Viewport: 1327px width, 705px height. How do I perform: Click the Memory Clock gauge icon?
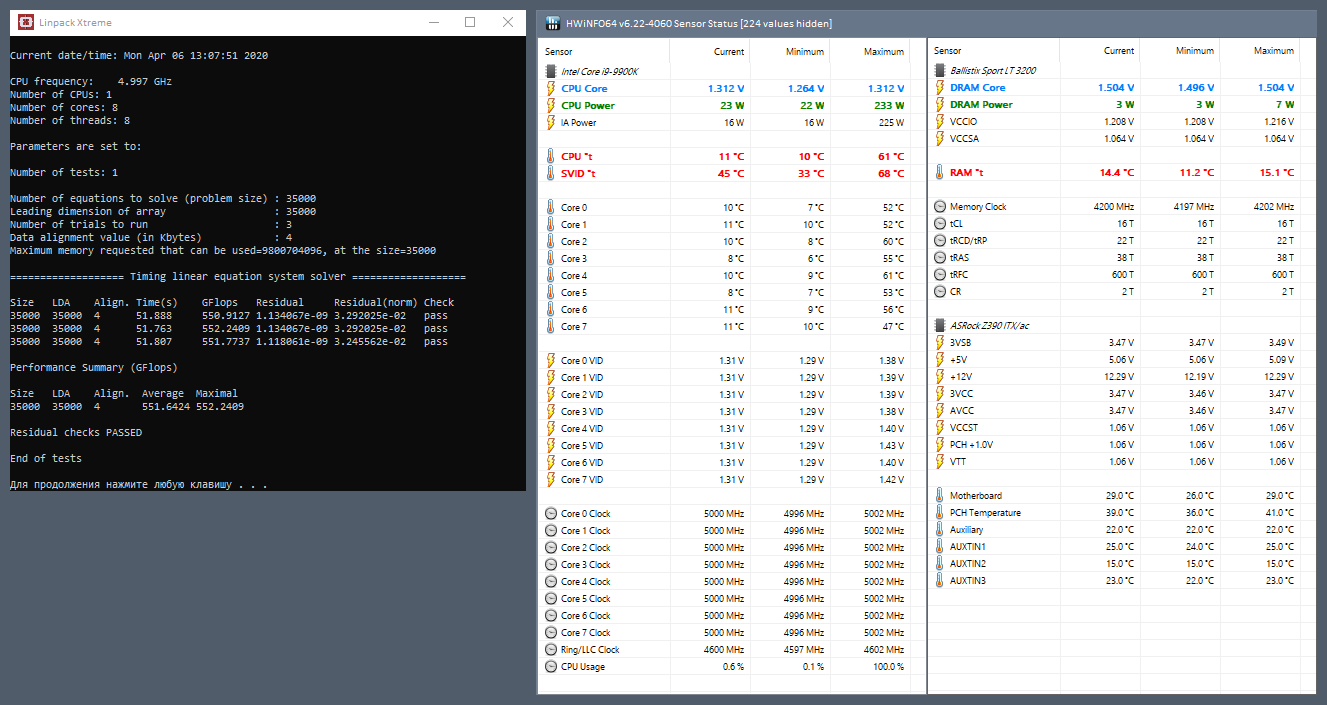[940, 206]
